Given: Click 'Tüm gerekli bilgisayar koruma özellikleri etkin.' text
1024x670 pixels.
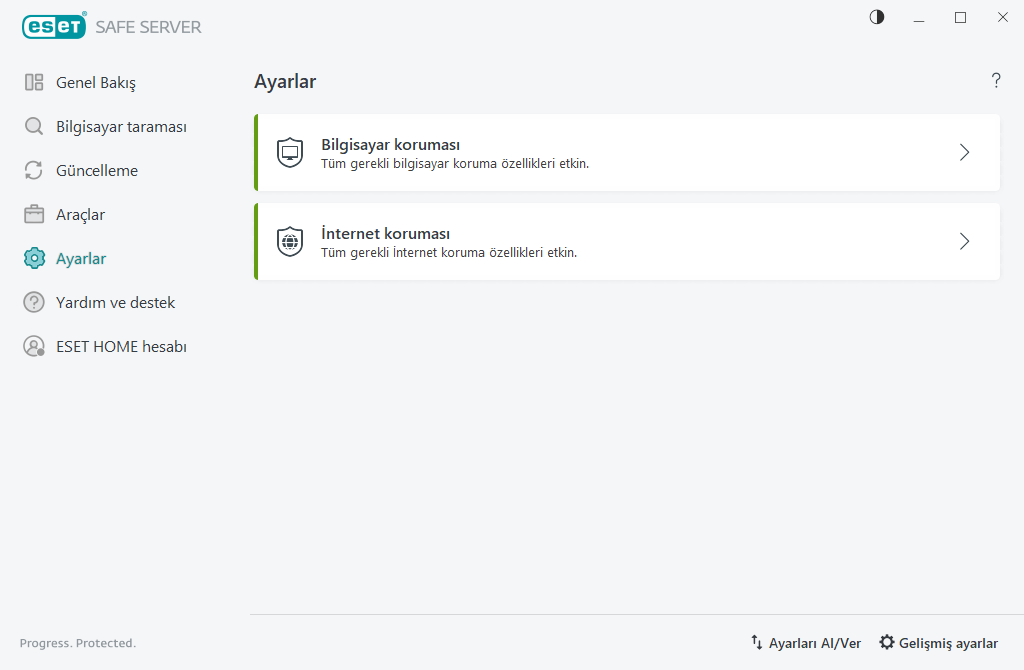Looking at the screenshot, I should (455, 164).
